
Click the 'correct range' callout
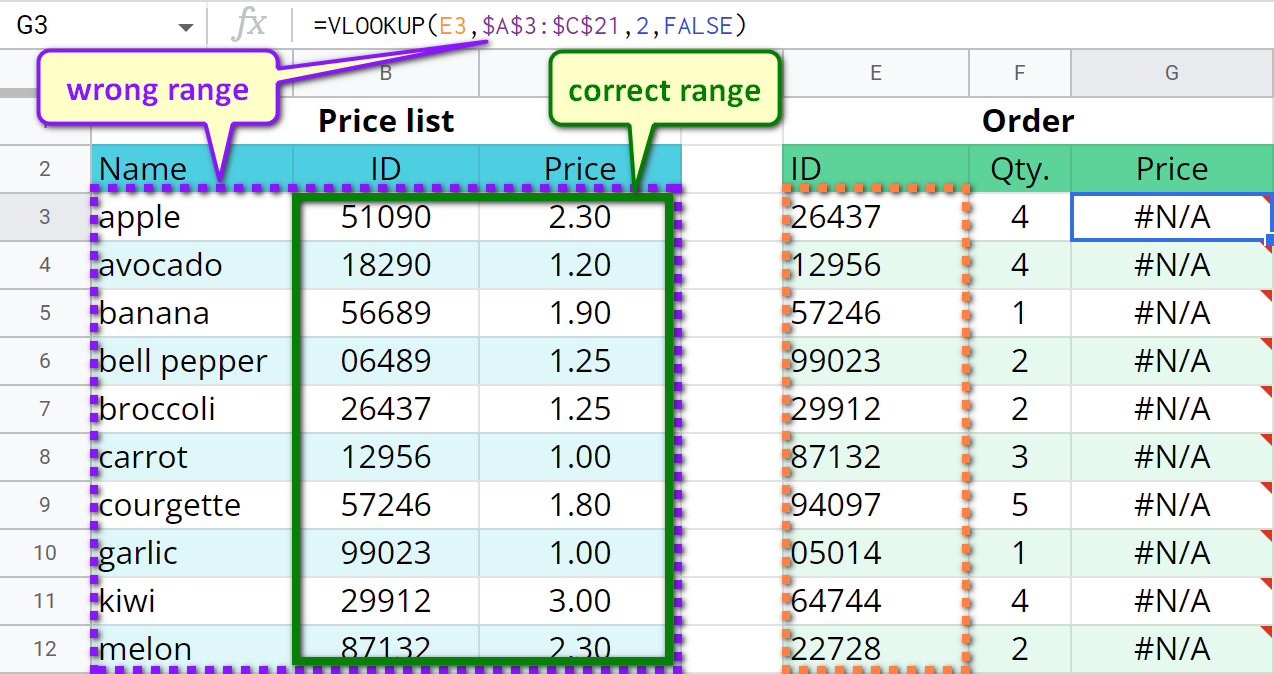(664, 90)
